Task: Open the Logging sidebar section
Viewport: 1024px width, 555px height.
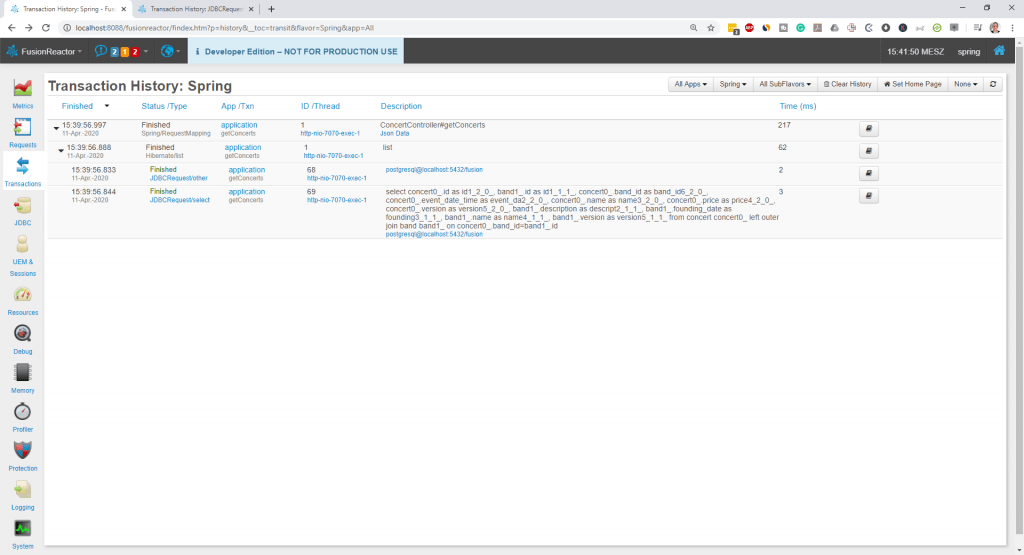Action: 22,496
